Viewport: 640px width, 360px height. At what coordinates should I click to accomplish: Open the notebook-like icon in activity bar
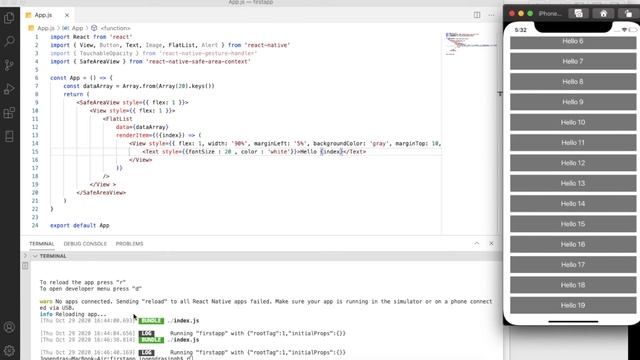point(9,136)
